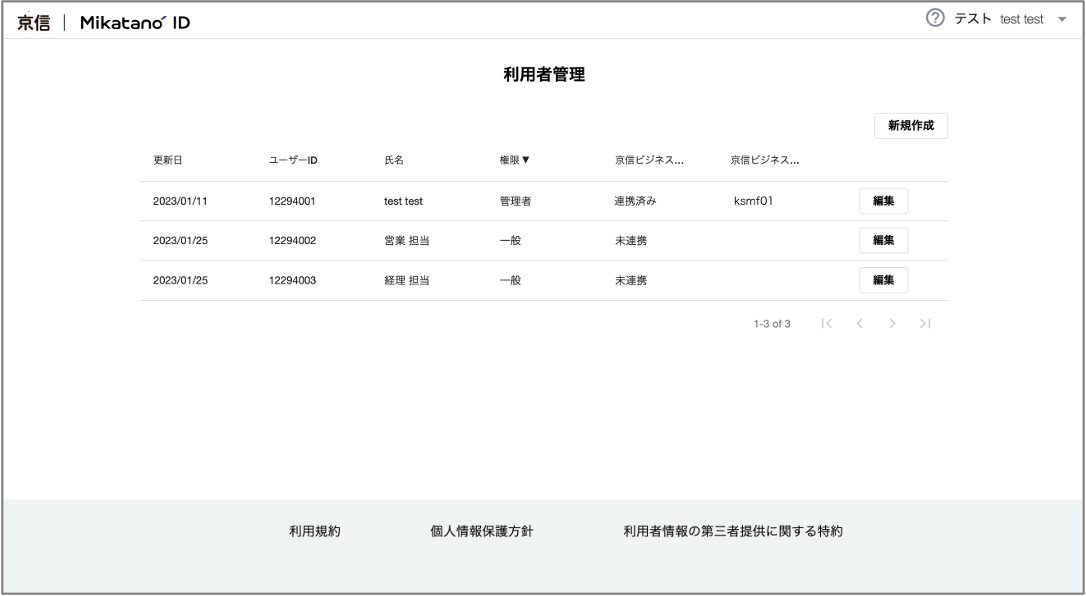Click the 1-3 of 3 pagination text
The image size is (1086, 596).
coord(772,324)
